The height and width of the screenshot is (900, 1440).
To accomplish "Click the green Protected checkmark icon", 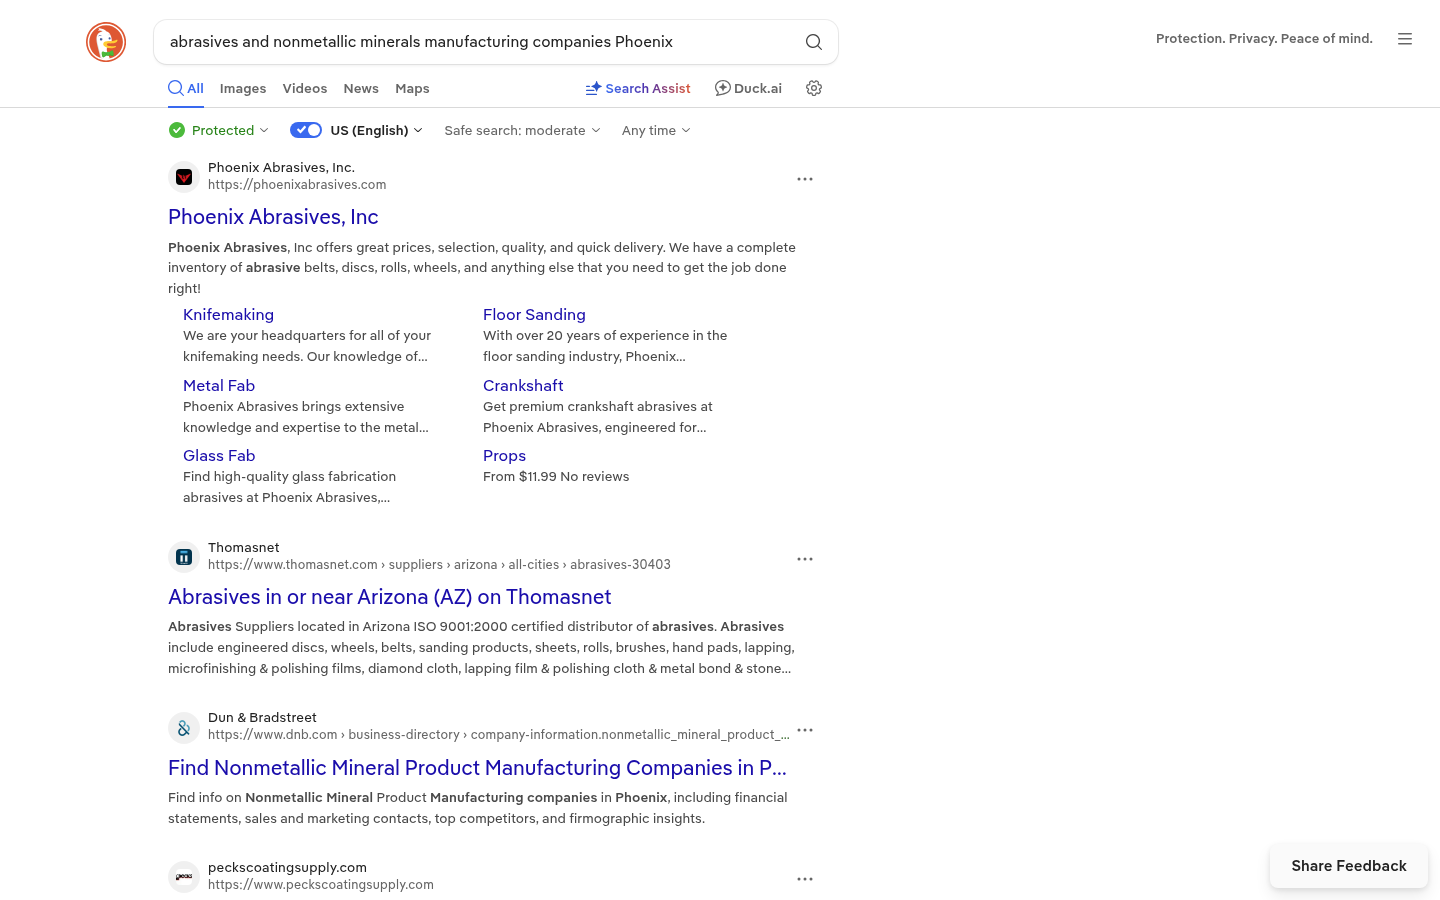I will point(177,130).
